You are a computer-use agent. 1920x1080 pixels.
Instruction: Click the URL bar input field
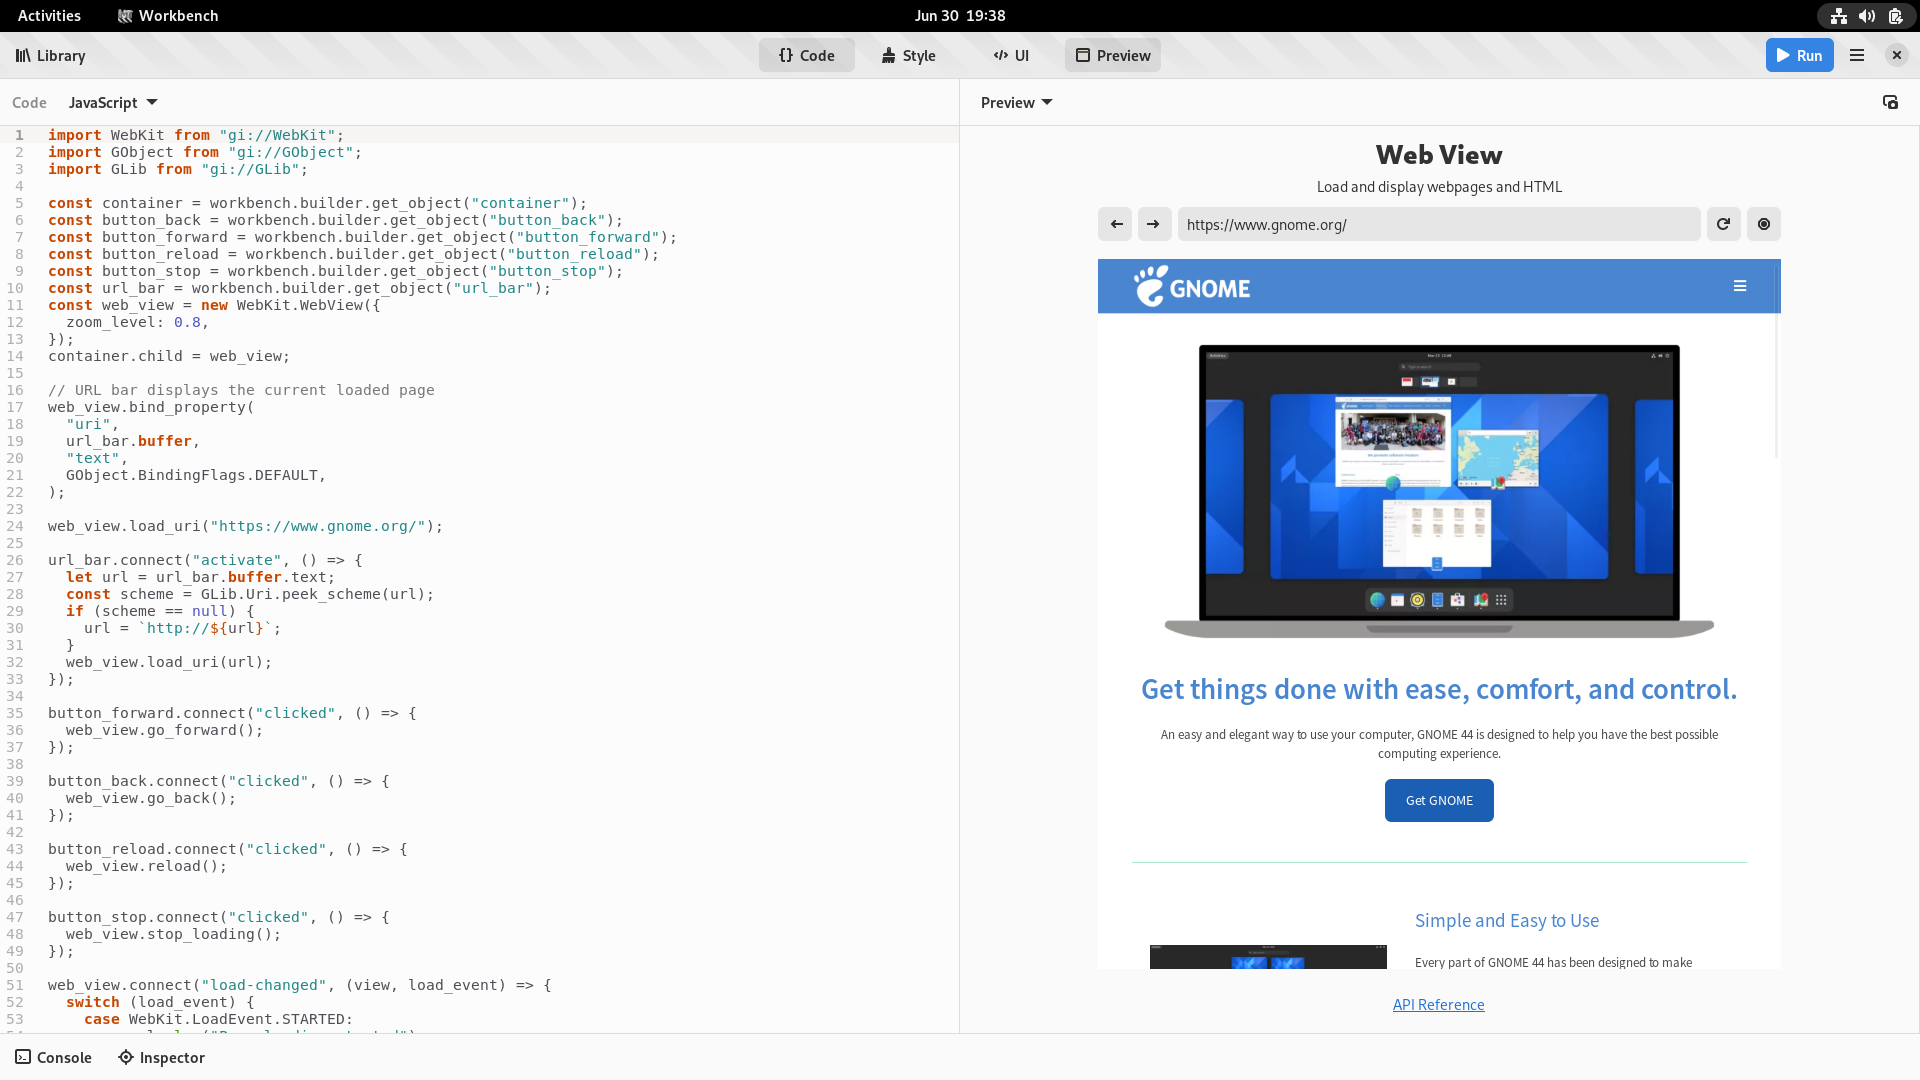[x=1439, y=224]
